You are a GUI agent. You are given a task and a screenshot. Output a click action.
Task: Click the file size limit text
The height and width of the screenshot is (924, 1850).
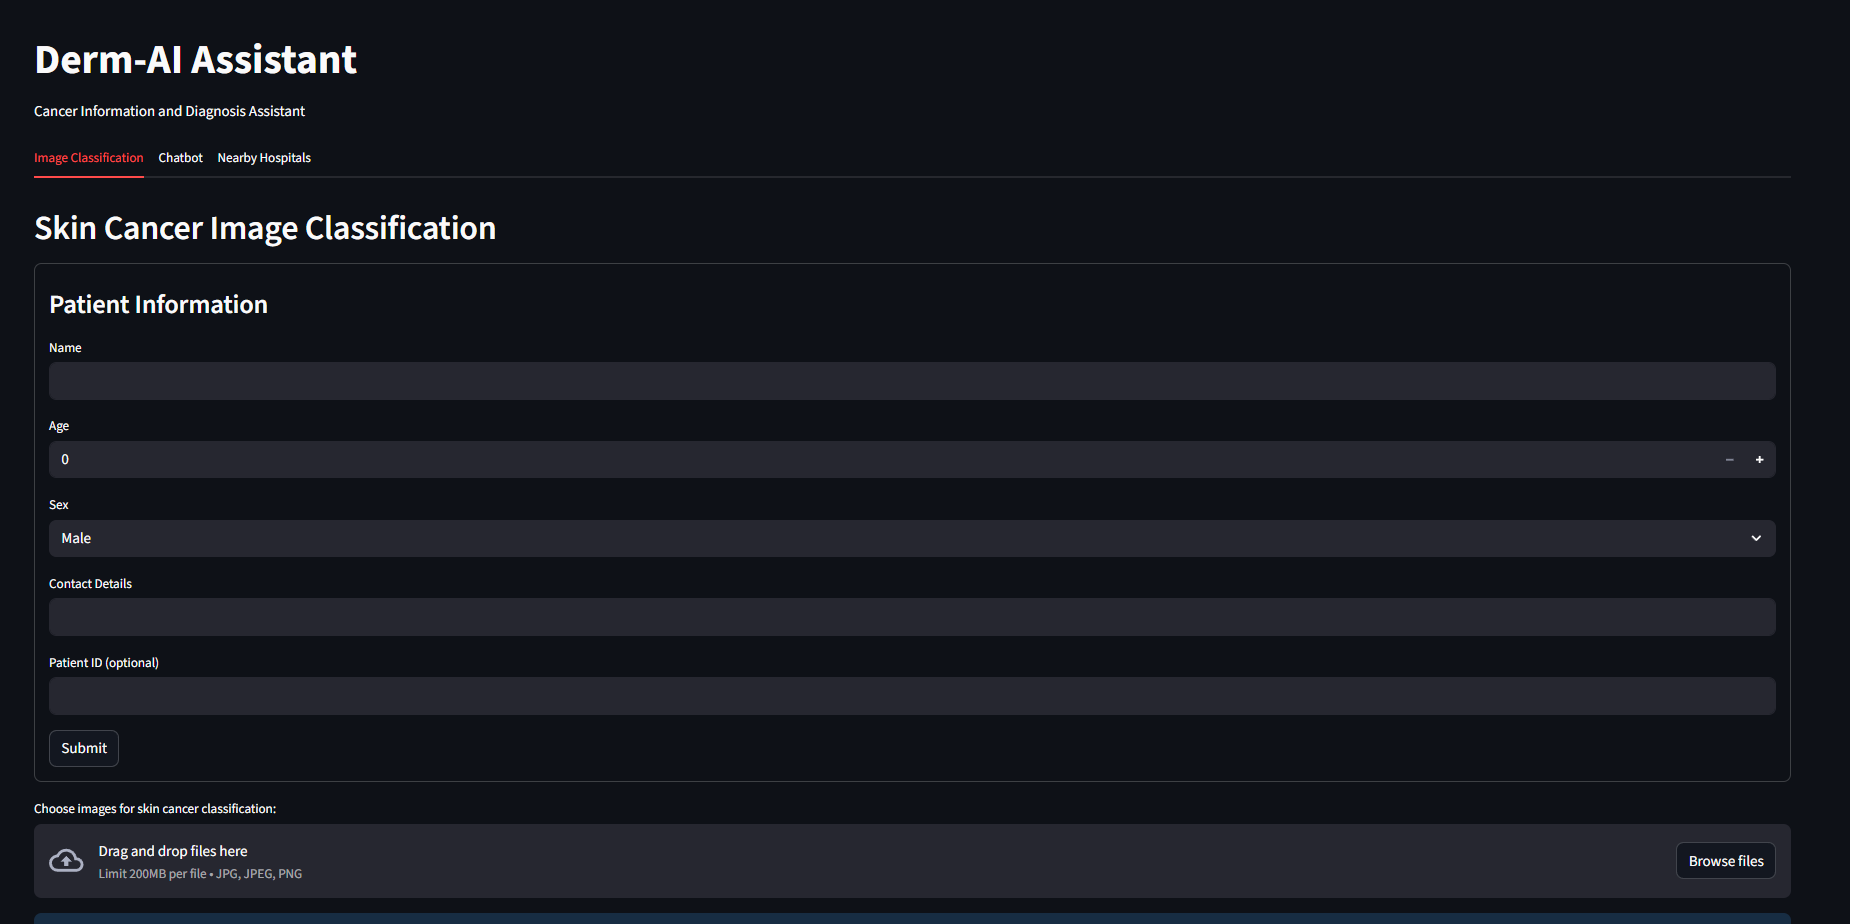point(200,874)
